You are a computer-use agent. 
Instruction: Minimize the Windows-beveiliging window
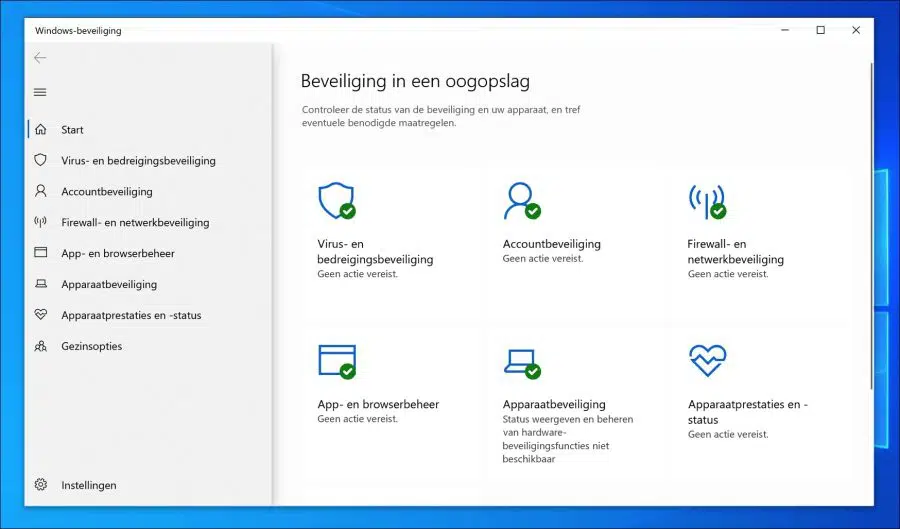click(x=785, y=30)
